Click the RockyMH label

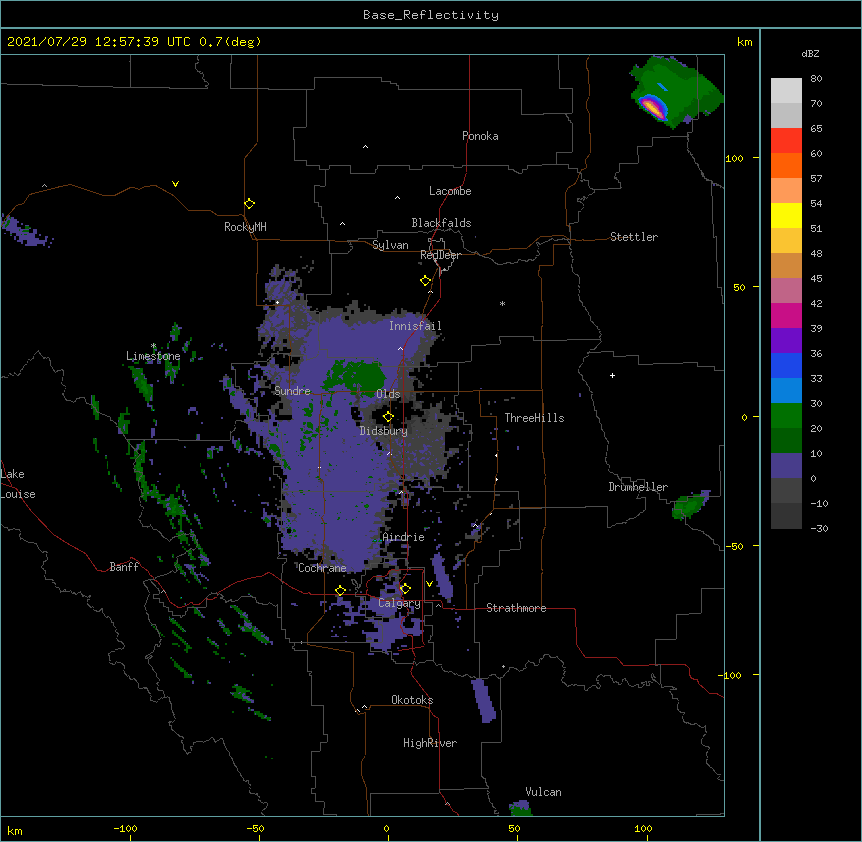[x=245, y=226]
